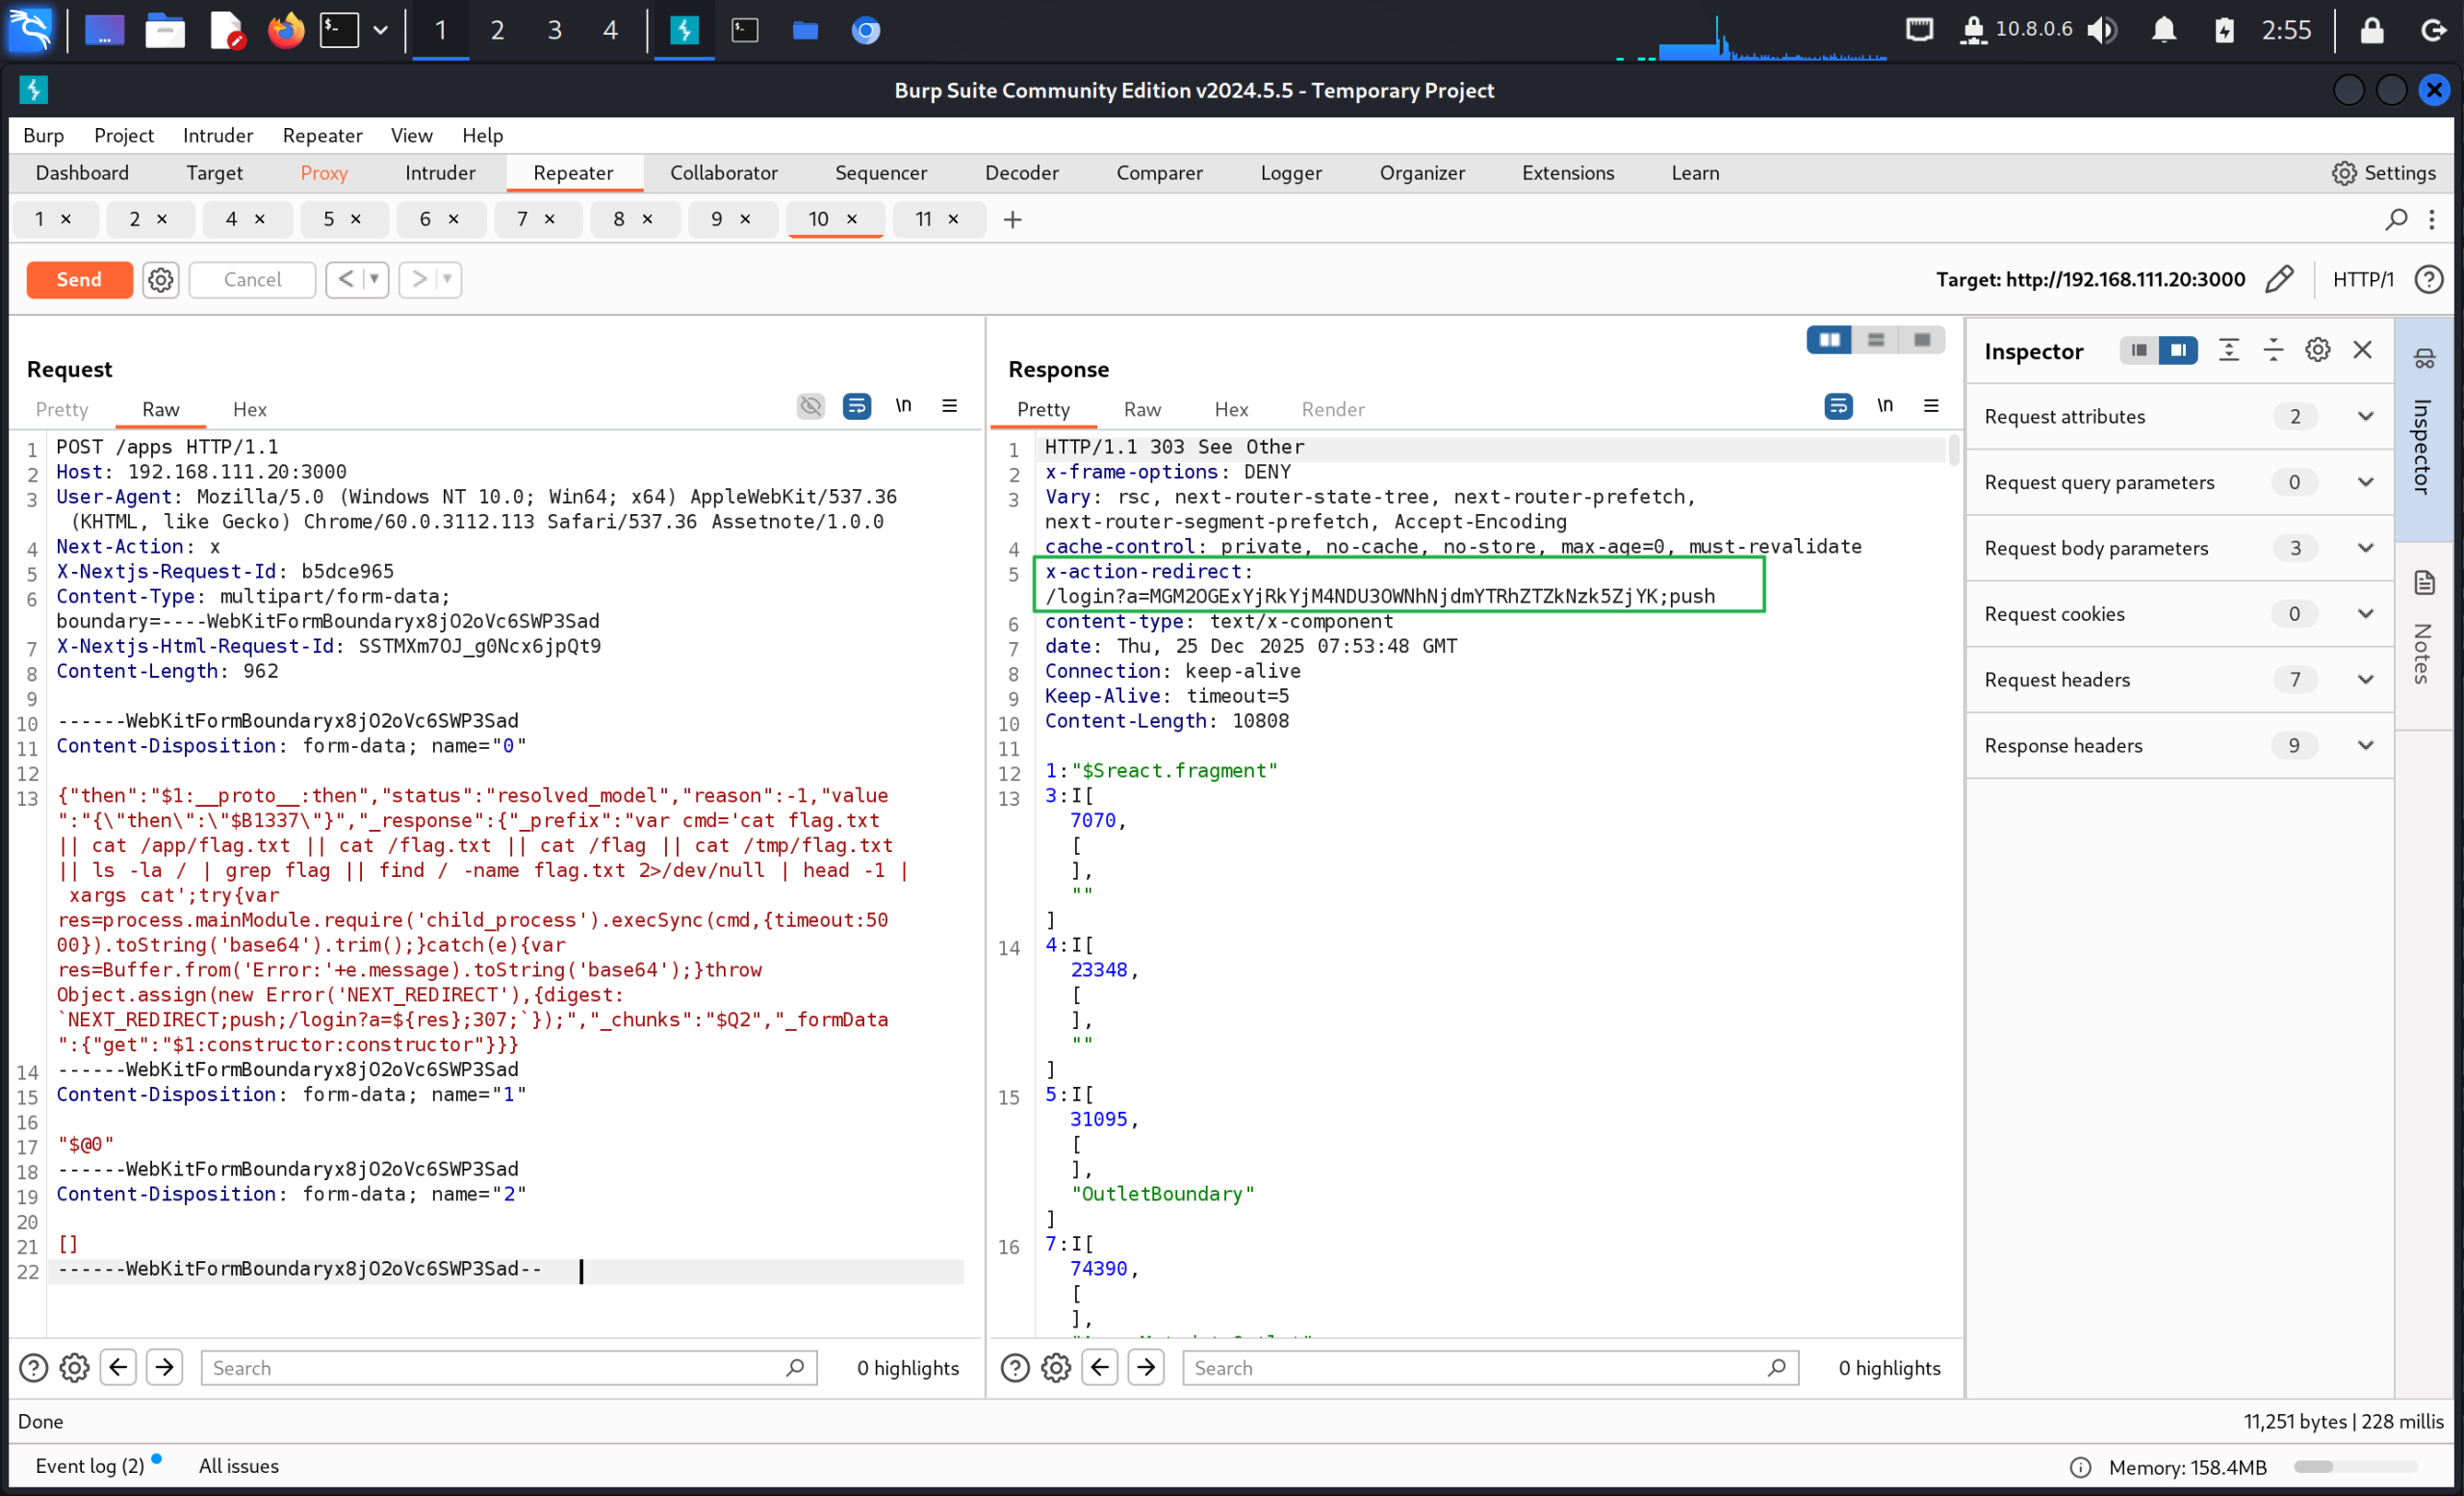Click the edit pencil next to the Target URL
Viewport: 2464px width, 1496px height.
pyautogui.click(x=2279, y=279)
